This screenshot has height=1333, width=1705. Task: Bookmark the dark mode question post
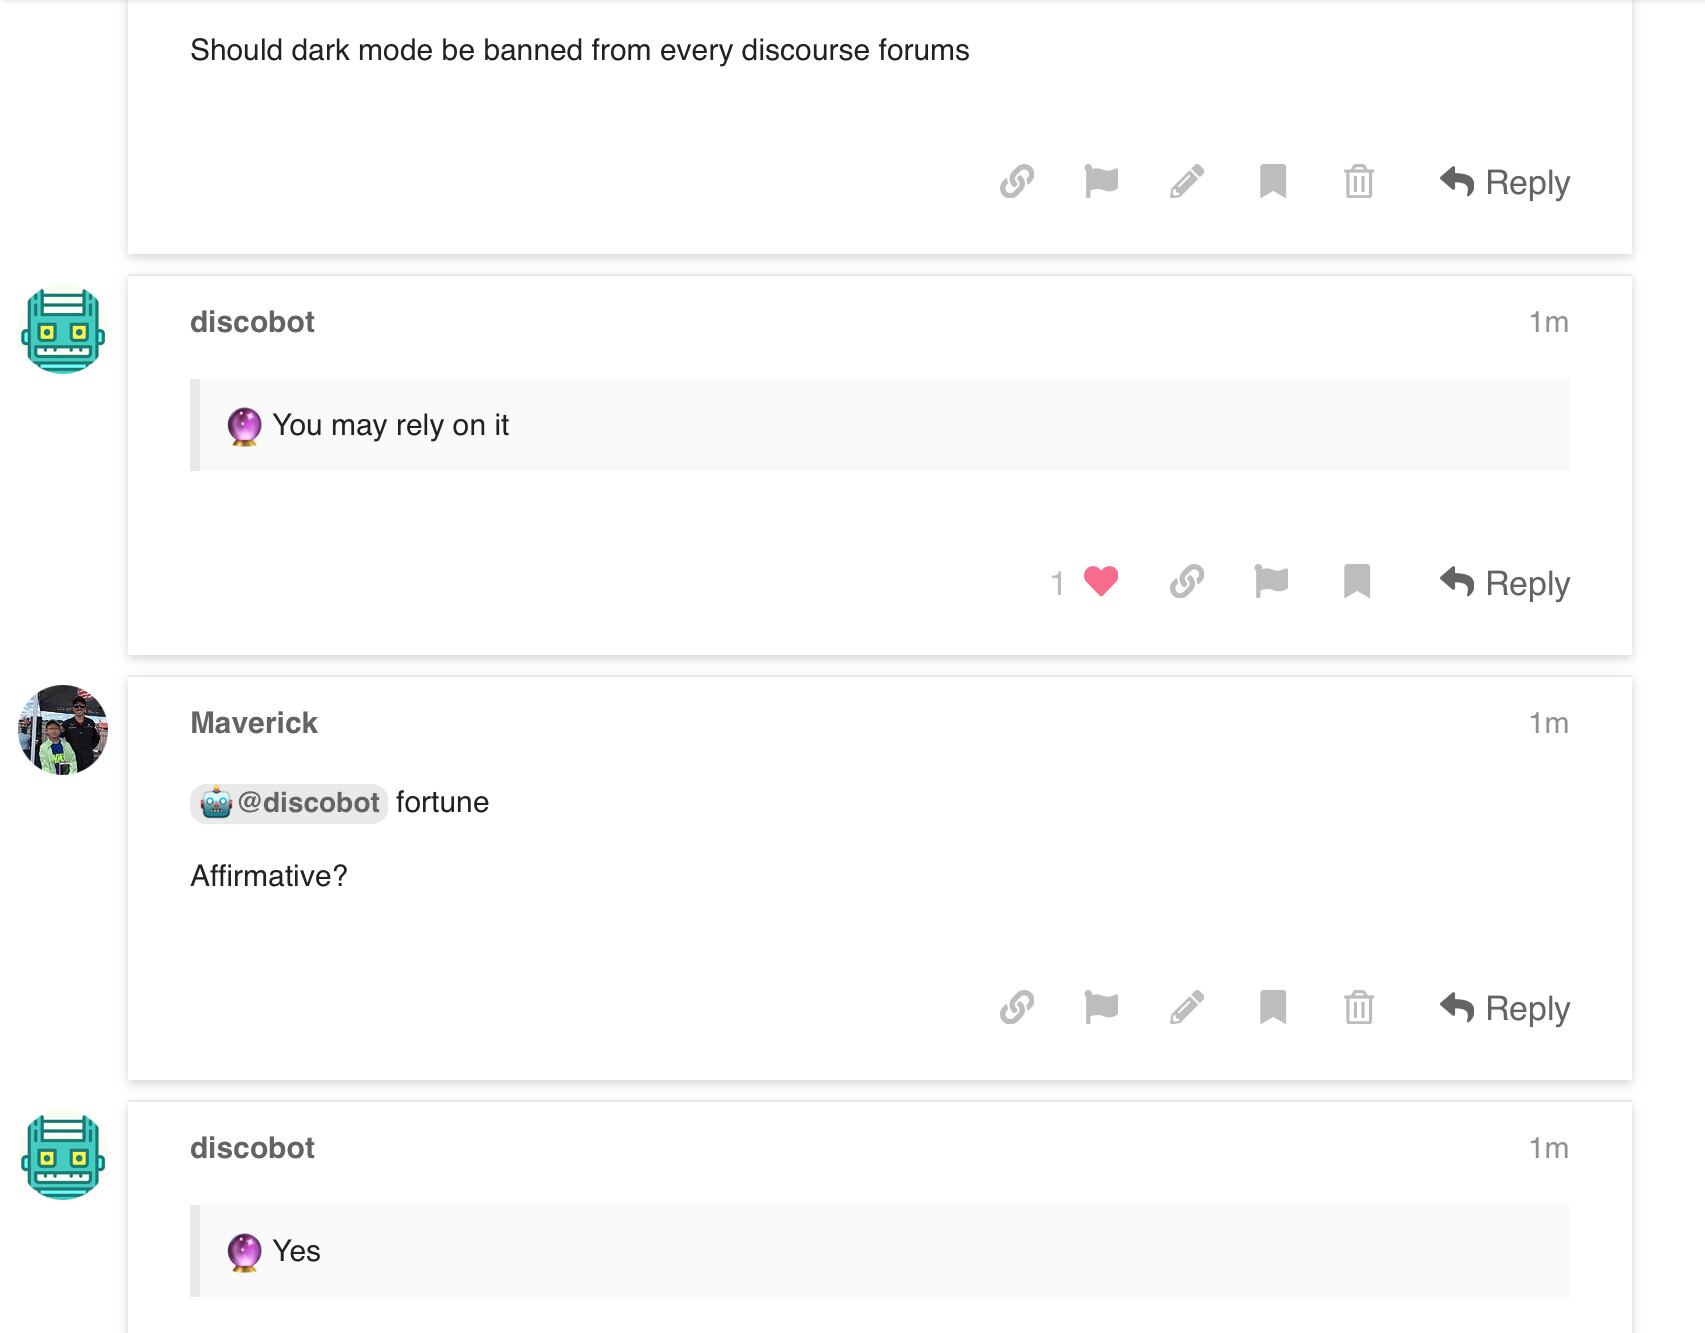tap(1272, 182)
